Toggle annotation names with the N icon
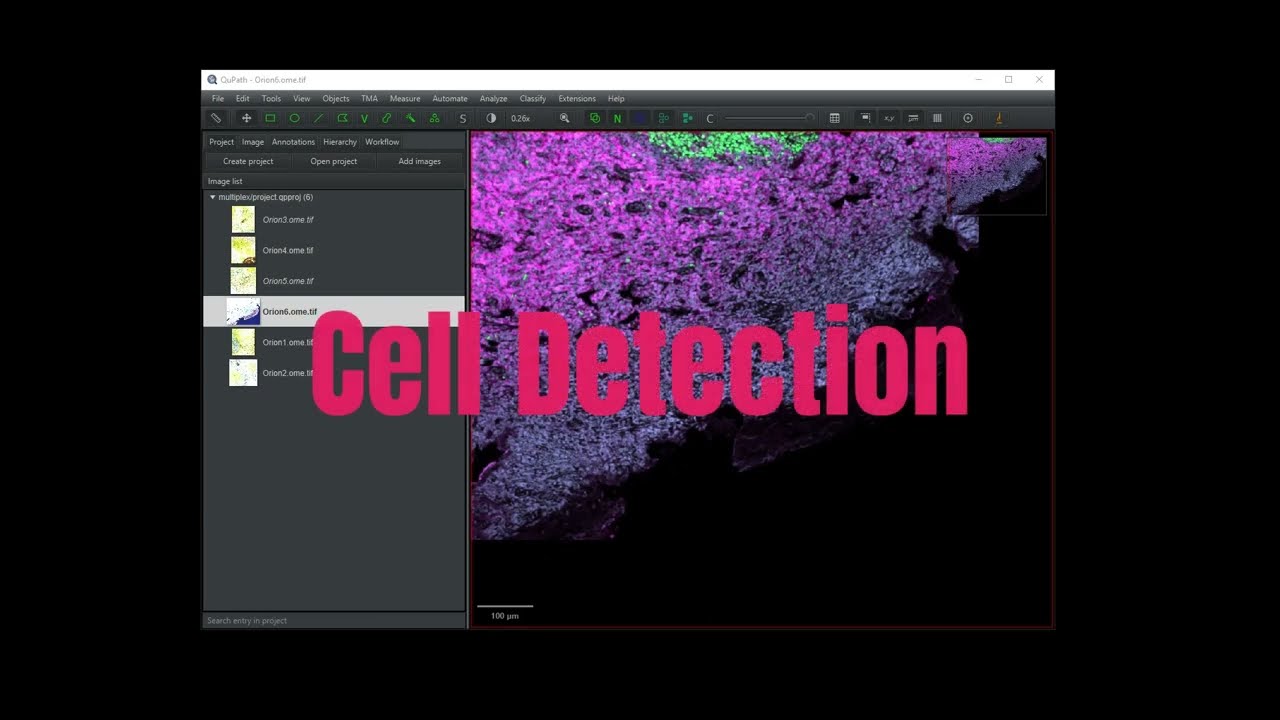The image size is (1280, 720). pos(618,118)
